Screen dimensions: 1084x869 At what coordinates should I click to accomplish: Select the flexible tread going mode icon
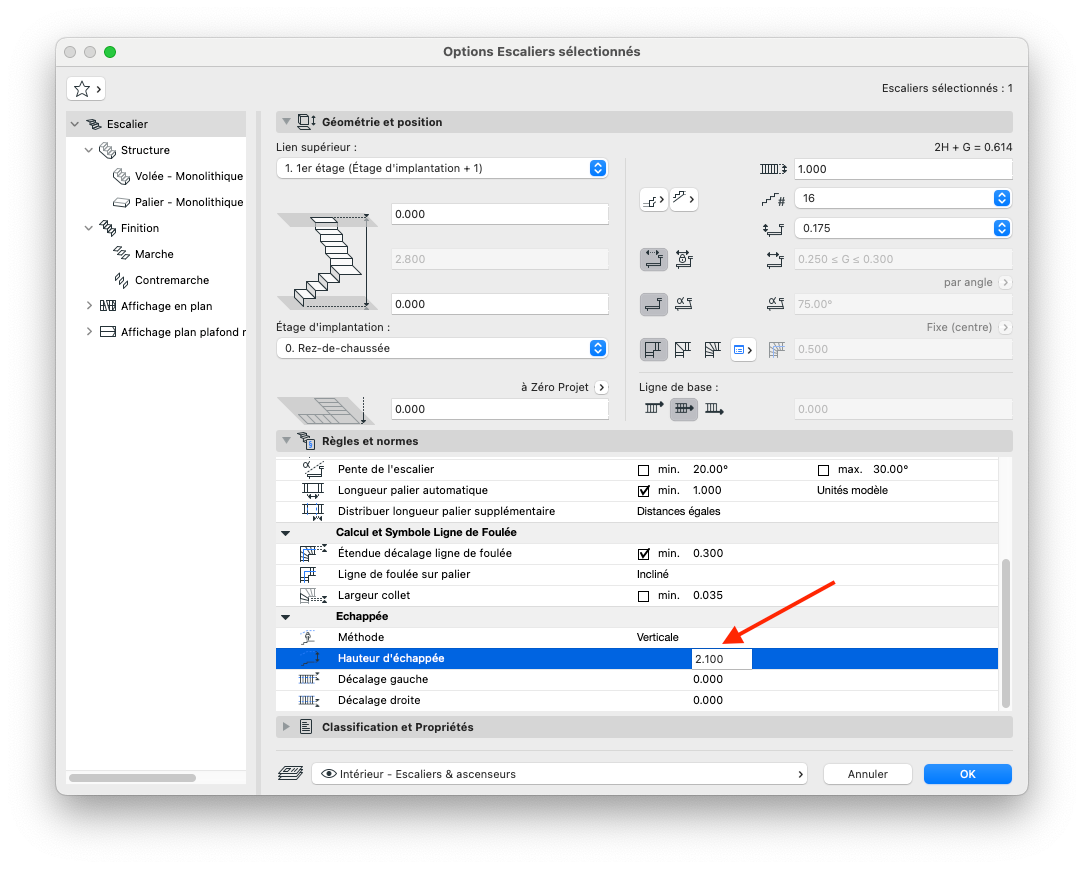tap(653, 259)
